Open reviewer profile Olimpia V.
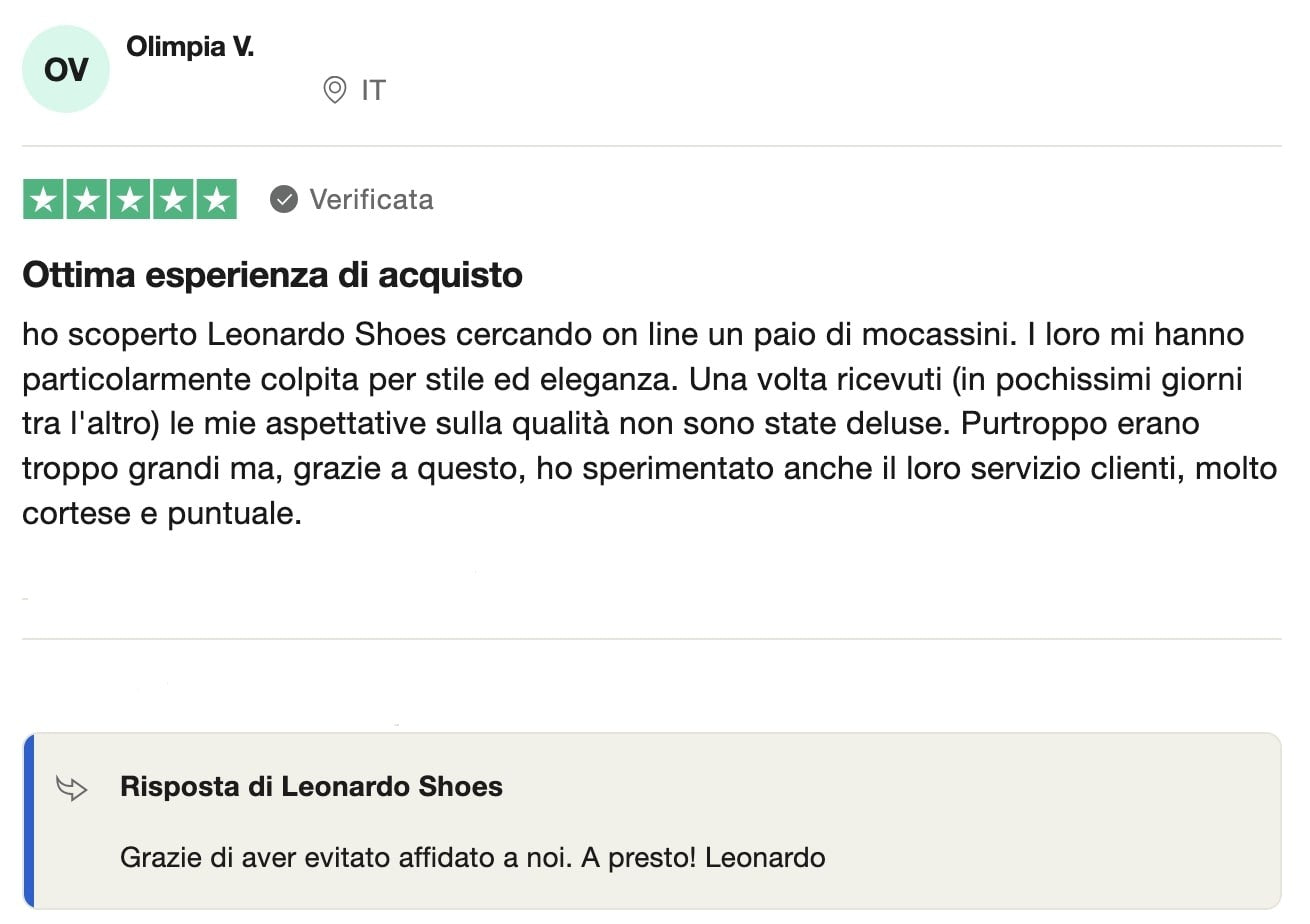 click(190, 47)
